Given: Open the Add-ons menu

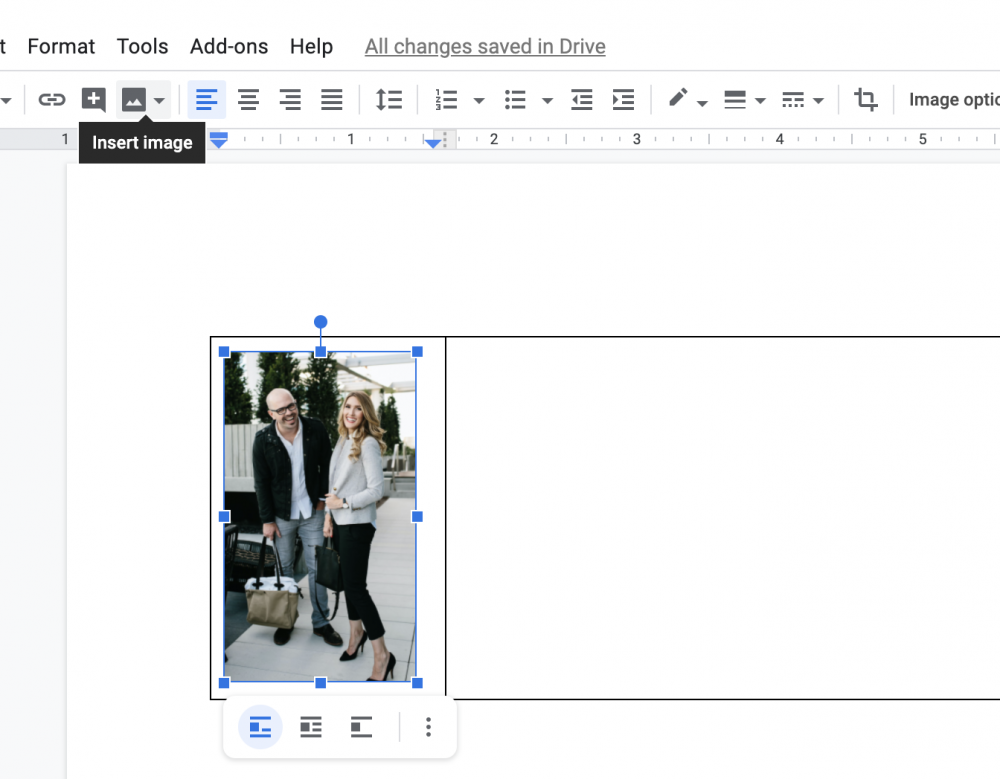Looking at the screenshot, I should [229, 46].
